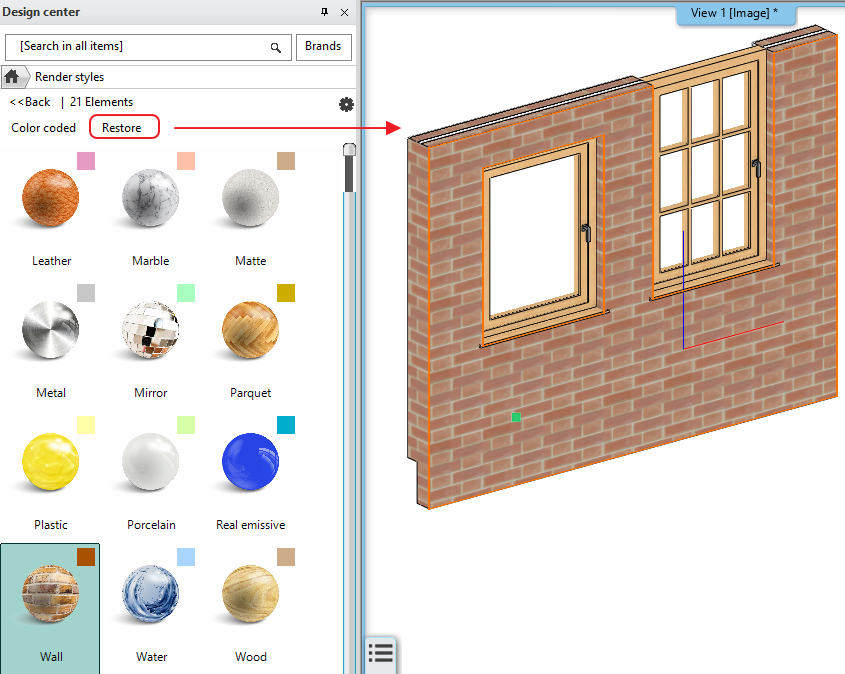Click the pink Leather color swatch
Viewport: 845px width, 674px height.
(86, 161)
